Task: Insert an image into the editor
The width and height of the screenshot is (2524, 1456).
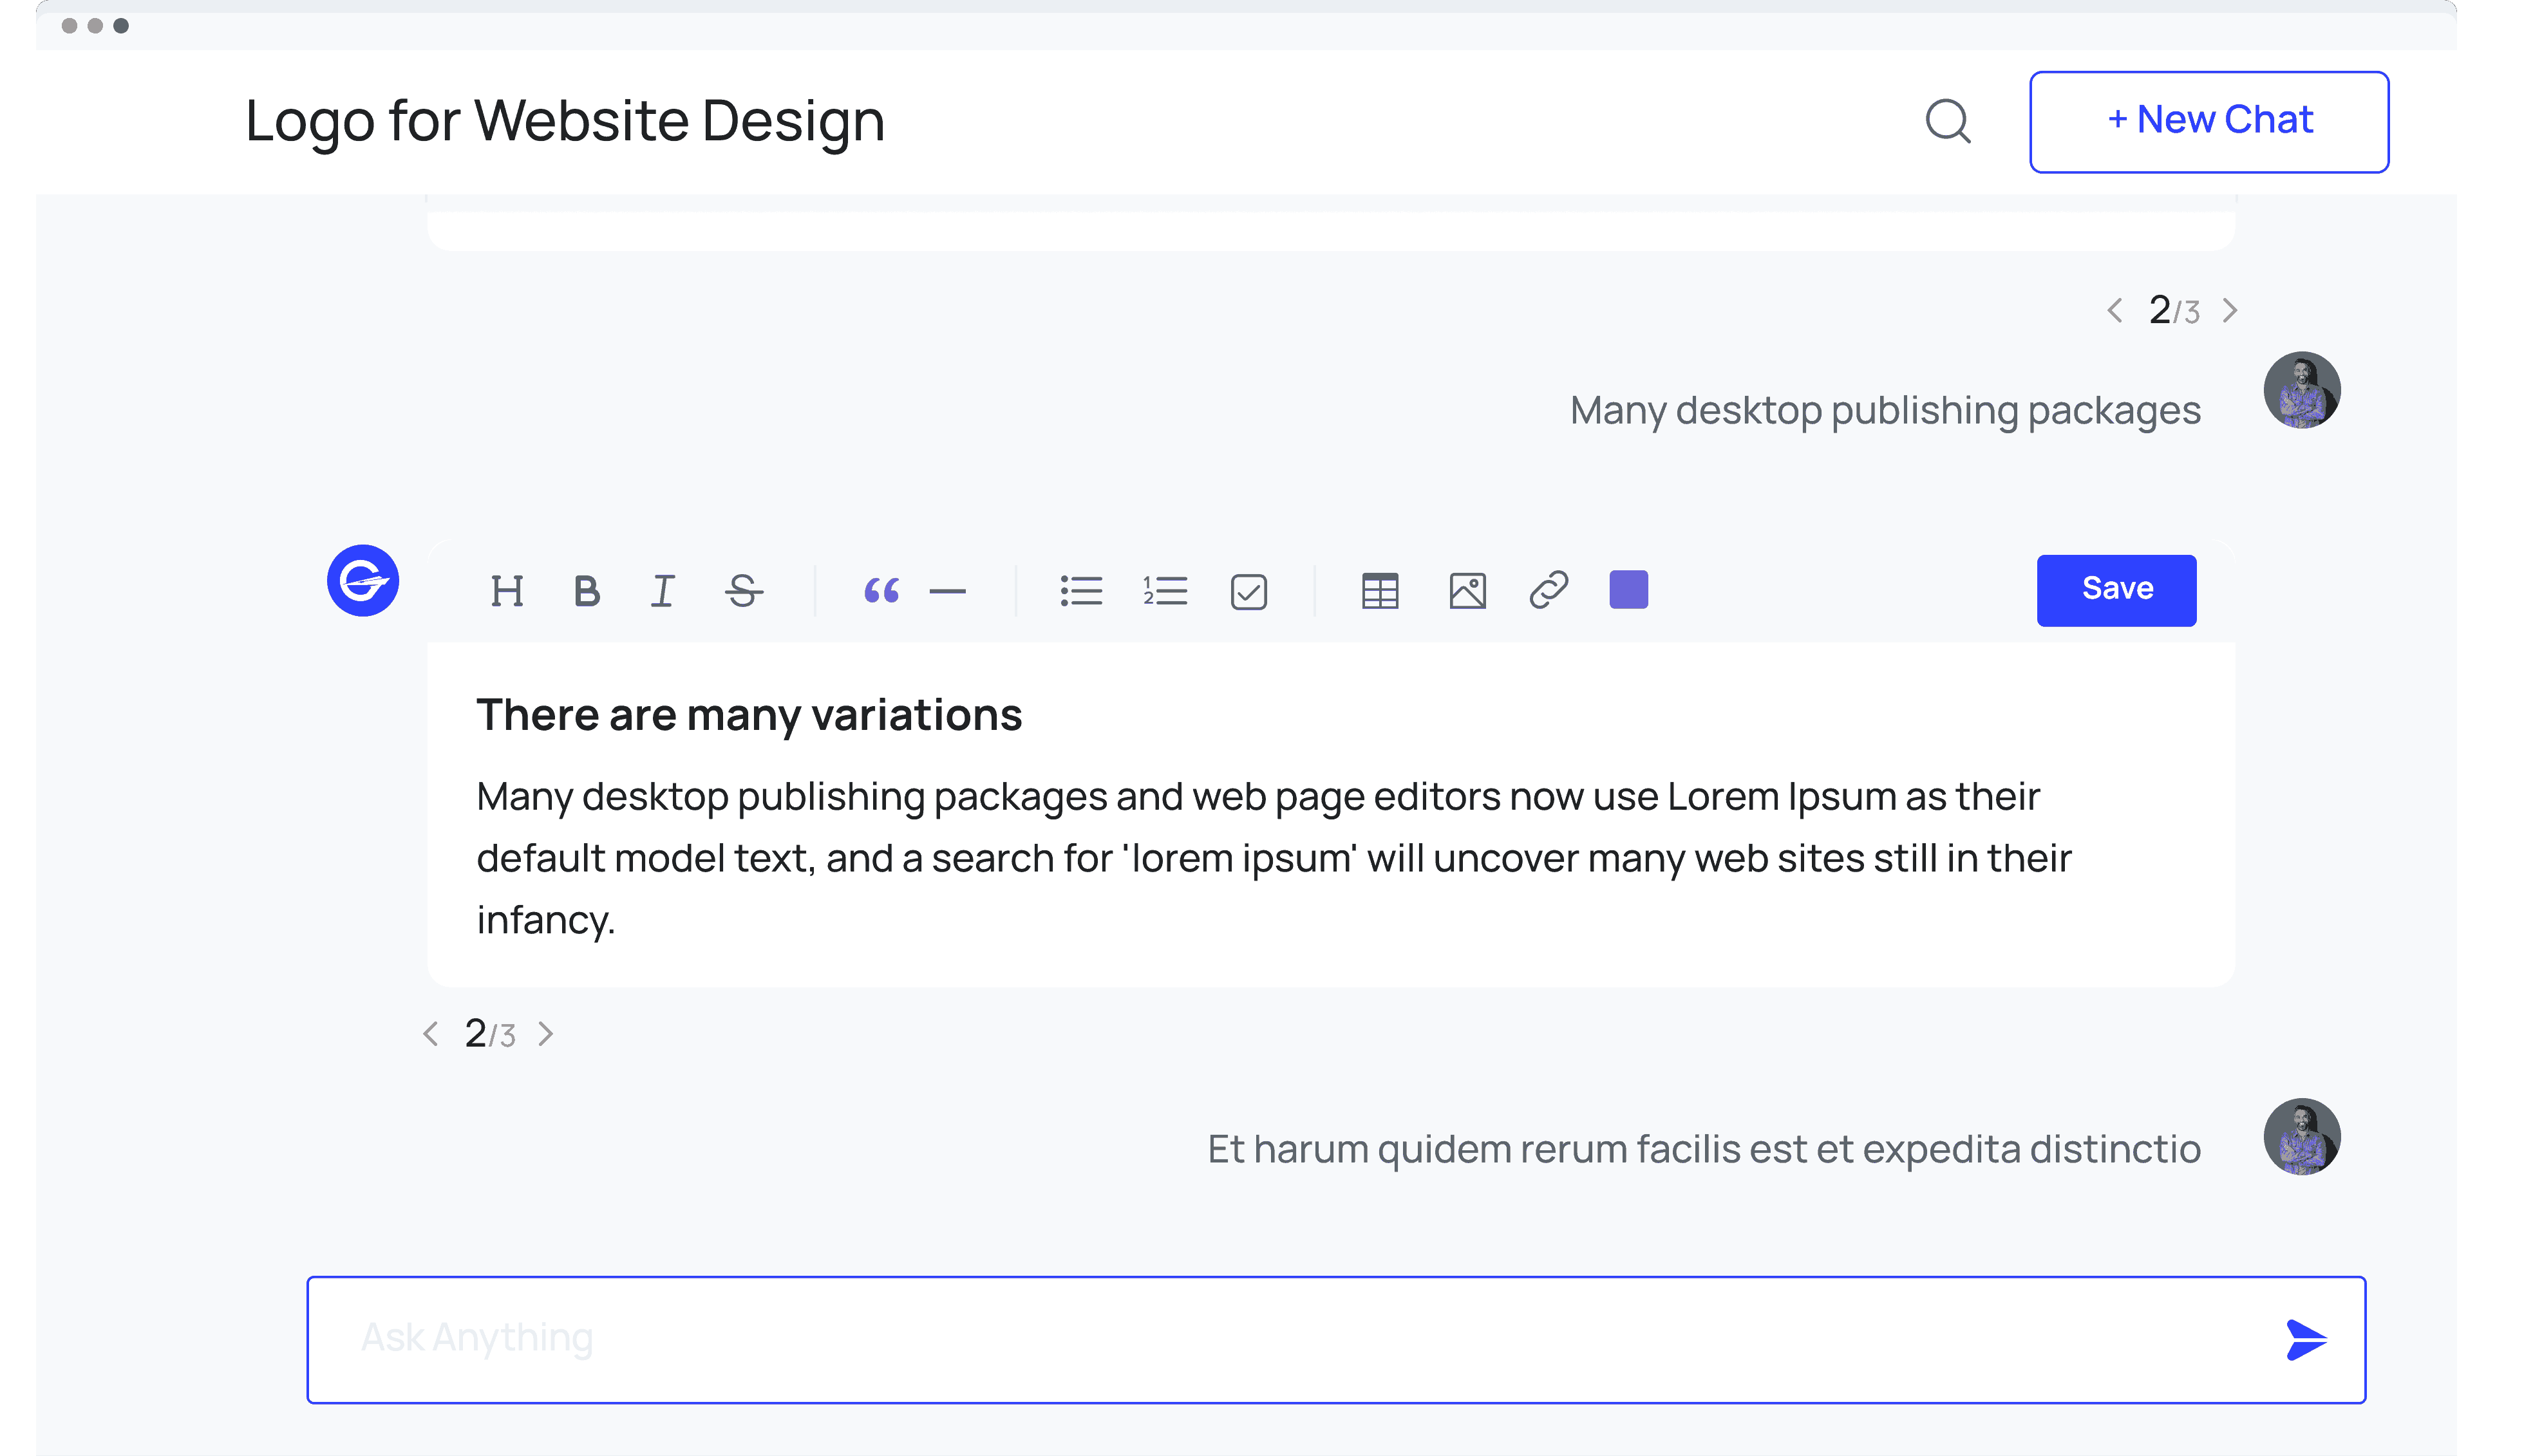Action: [x=1467, y=591]
